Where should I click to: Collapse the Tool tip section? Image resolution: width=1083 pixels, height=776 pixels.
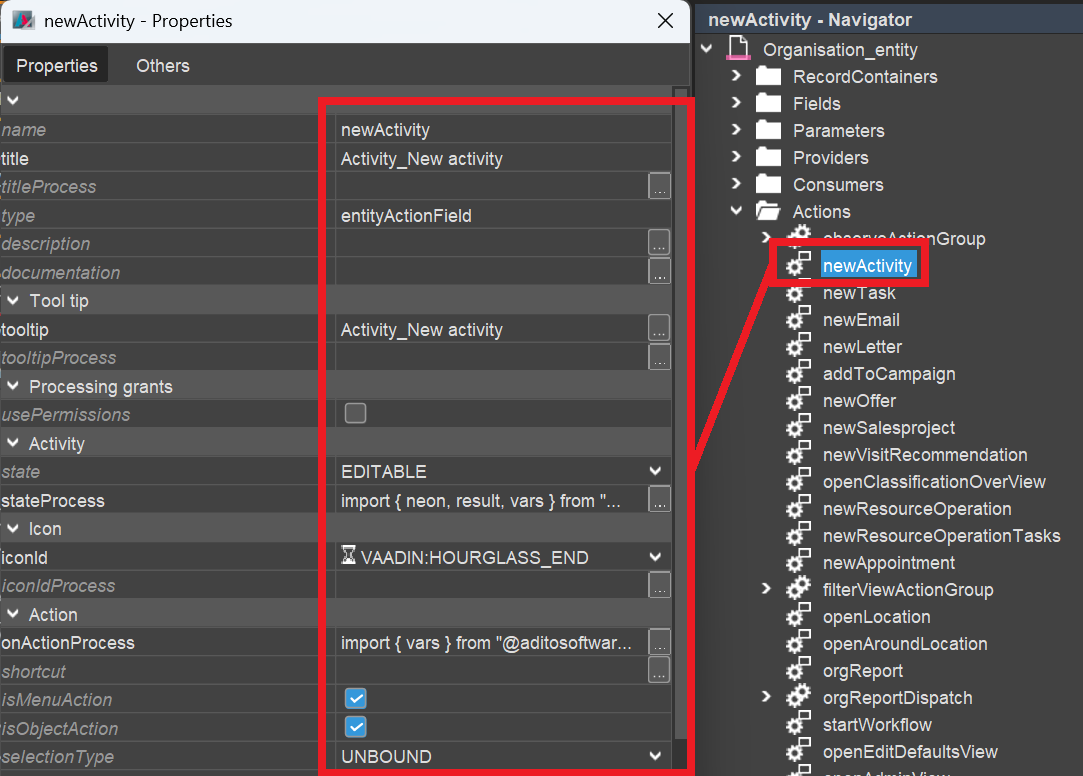(13, 301)
